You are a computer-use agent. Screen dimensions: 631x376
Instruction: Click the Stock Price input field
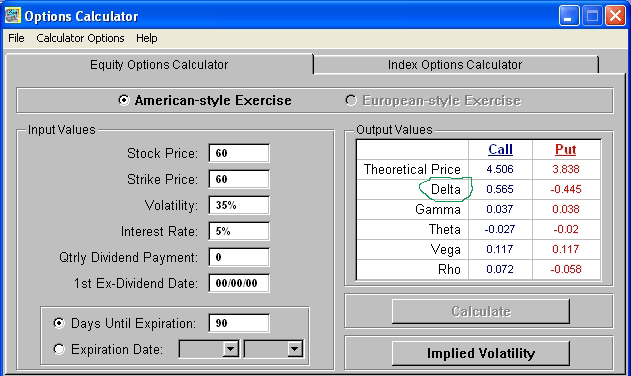pos(239,153)
